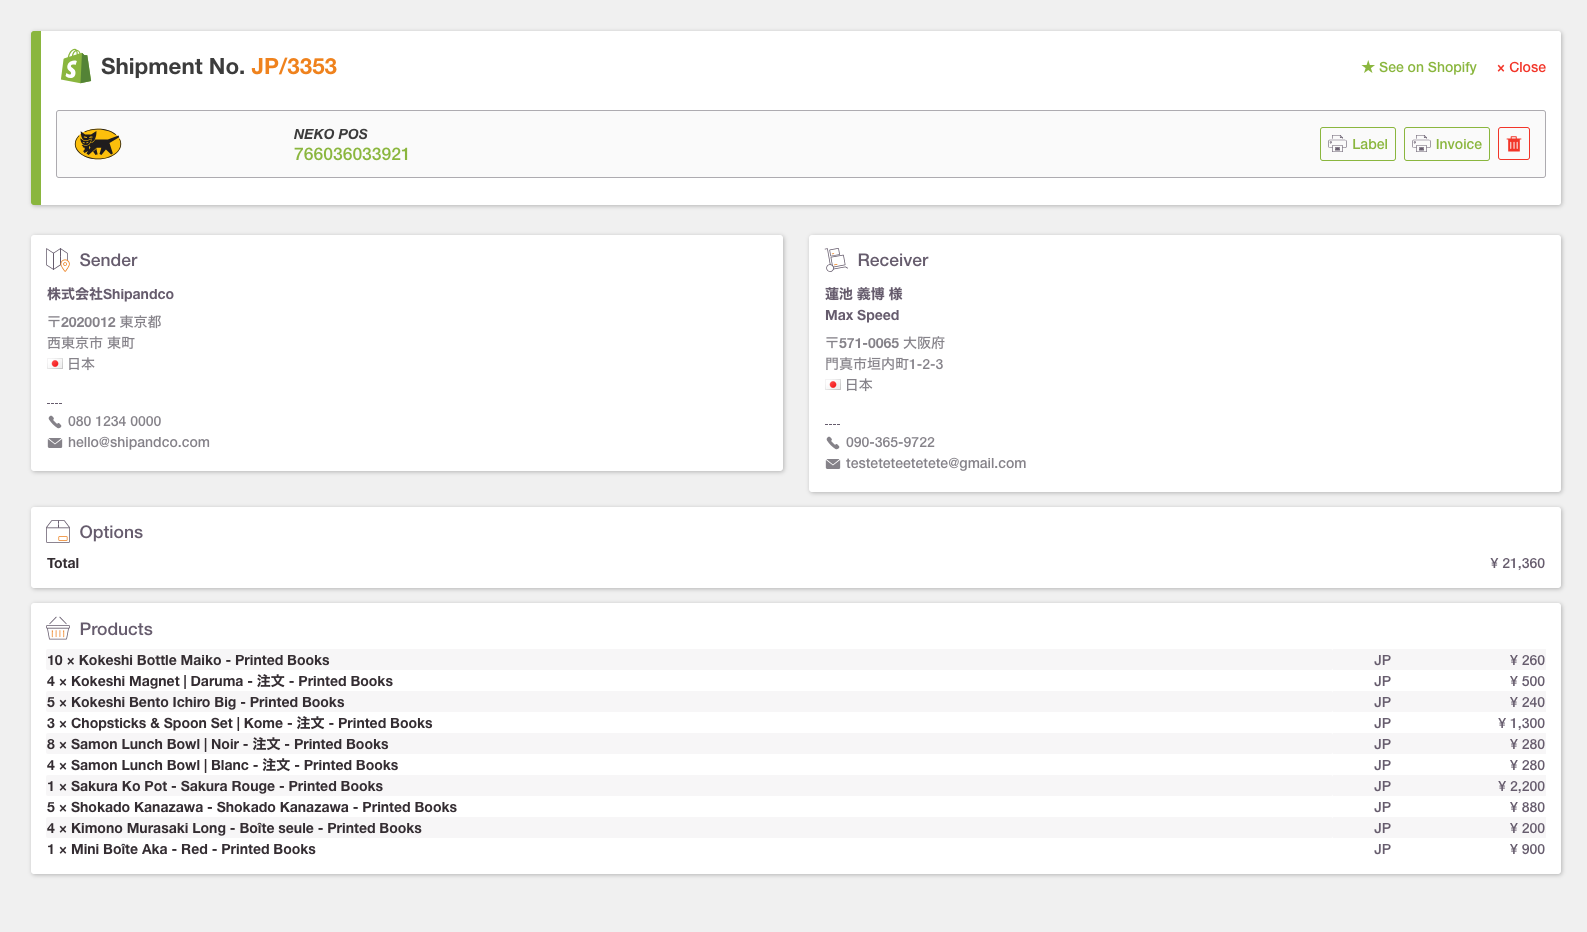The height and width of the screenshot is (932, 1587).
Task: Click the Options box icon
Action: tap(58, 531)
